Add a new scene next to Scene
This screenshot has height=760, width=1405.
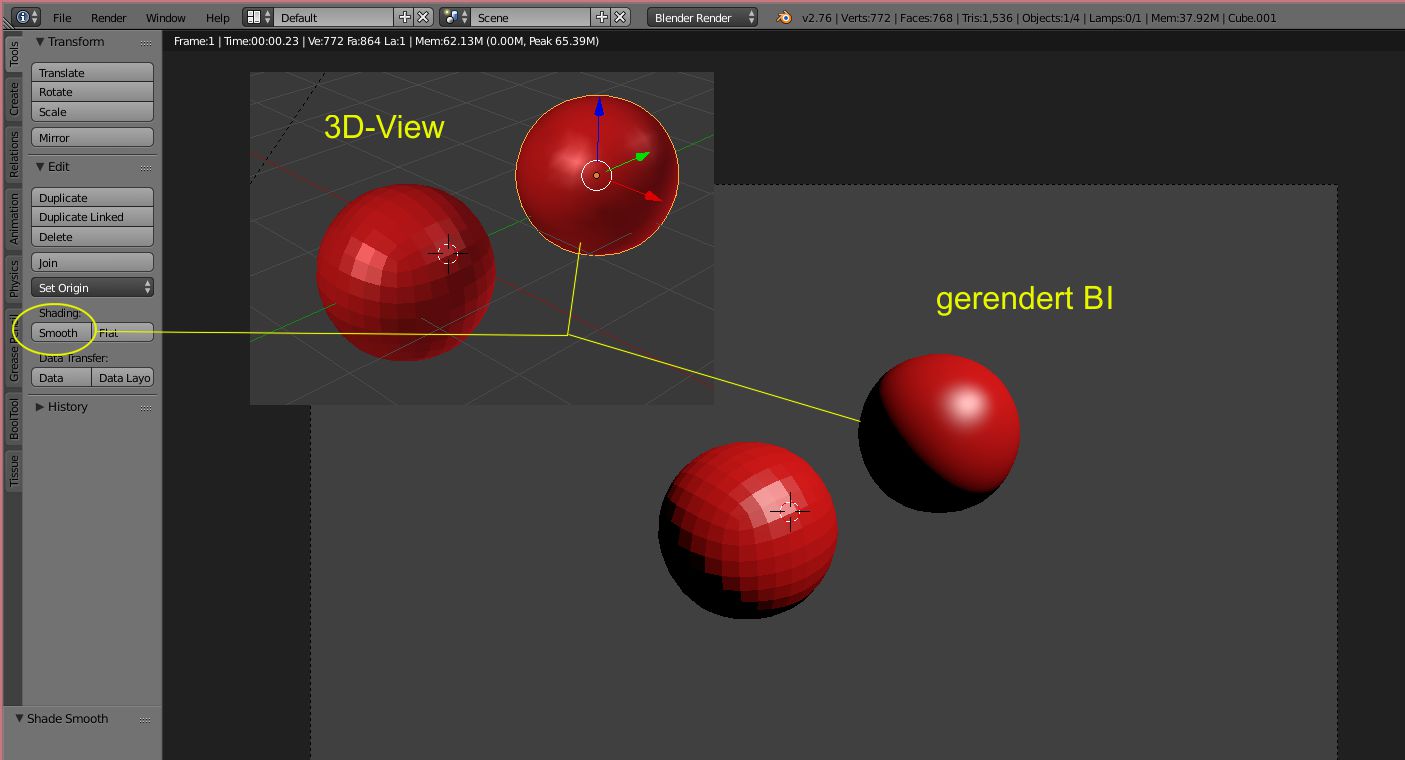click(x=601, y=17)
